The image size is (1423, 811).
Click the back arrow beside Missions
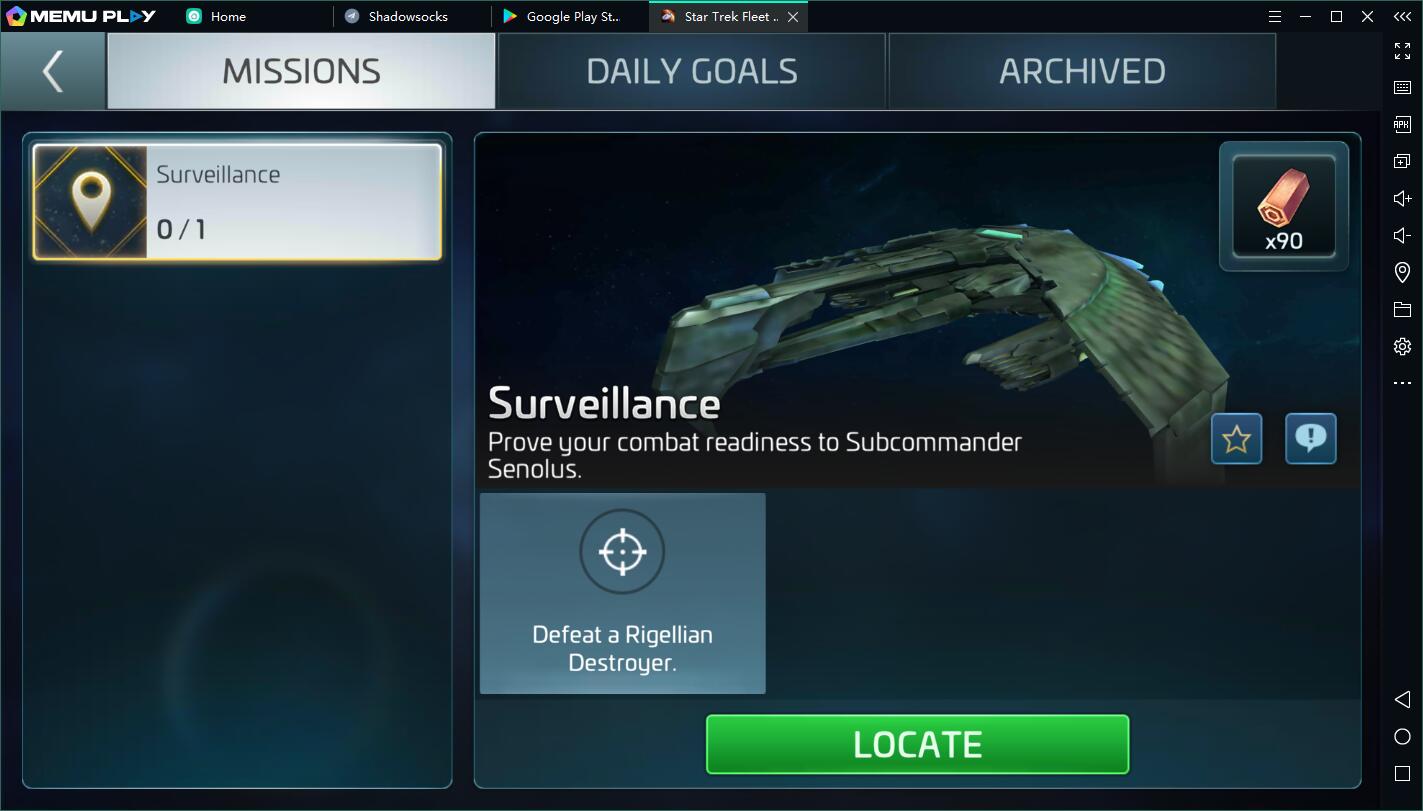[53, 71]
